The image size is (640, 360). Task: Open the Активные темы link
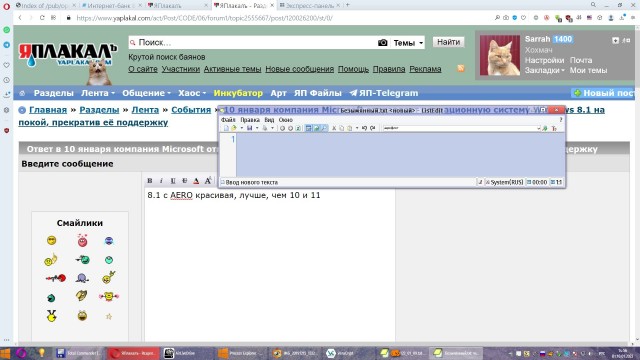pyautogui.click(x=232, y=69)
